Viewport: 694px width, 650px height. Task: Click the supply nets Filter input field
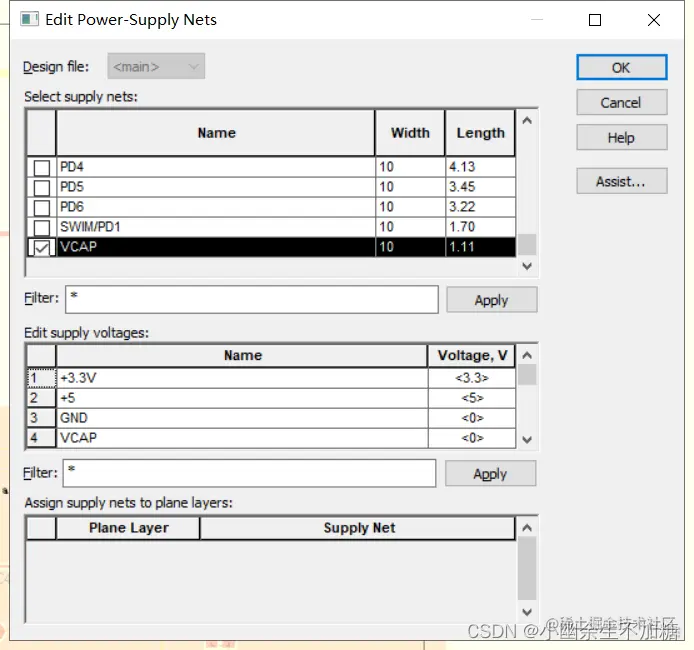click(252, 300)
